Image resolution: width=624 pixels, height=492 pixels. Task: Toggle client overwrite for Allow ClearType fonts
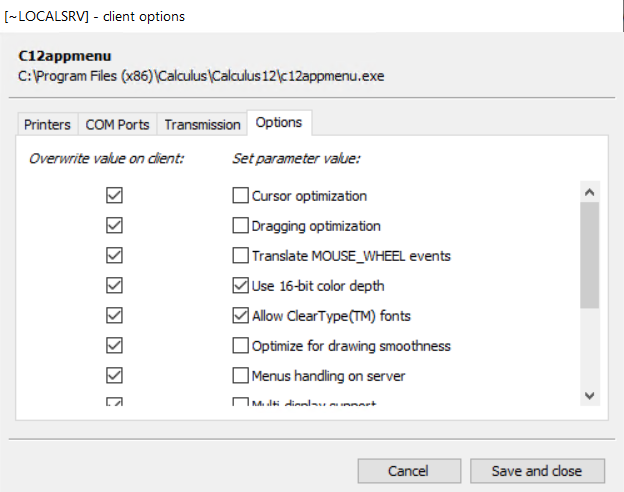[114, 316]
